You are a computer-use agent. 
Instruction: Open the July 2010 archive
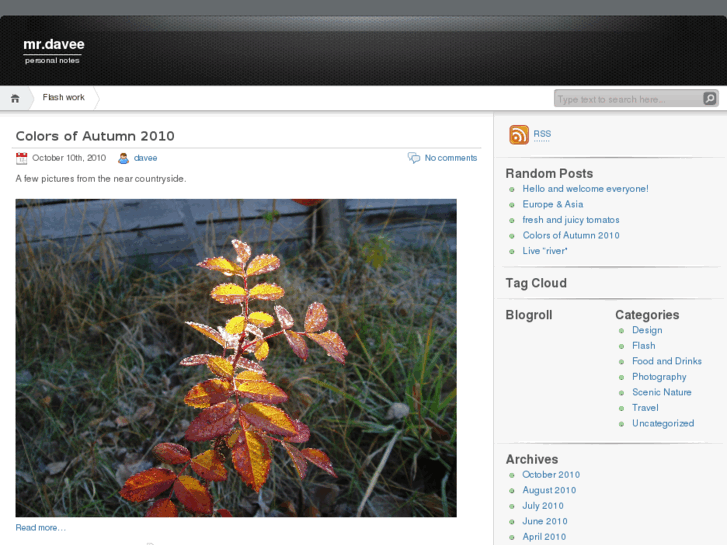[543, 506]
